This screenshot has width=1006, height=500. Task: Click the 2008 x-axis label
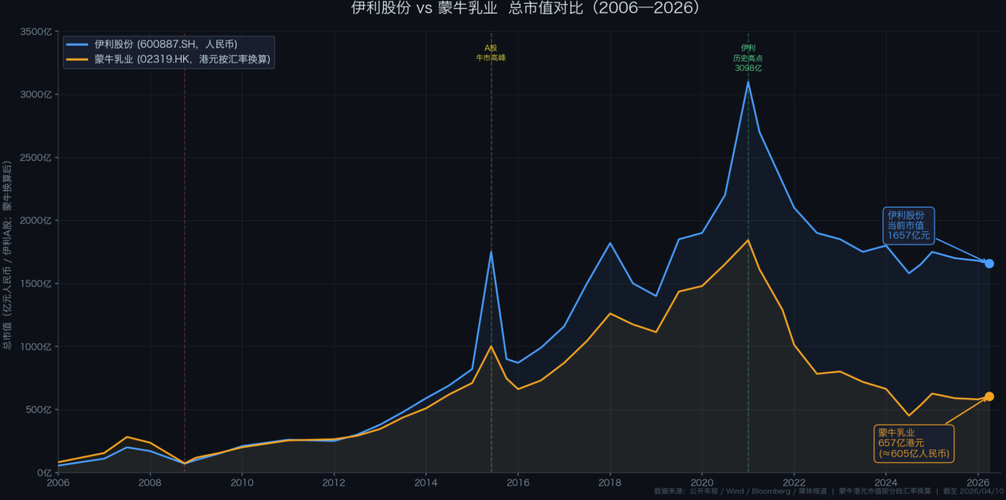point(149,482)
